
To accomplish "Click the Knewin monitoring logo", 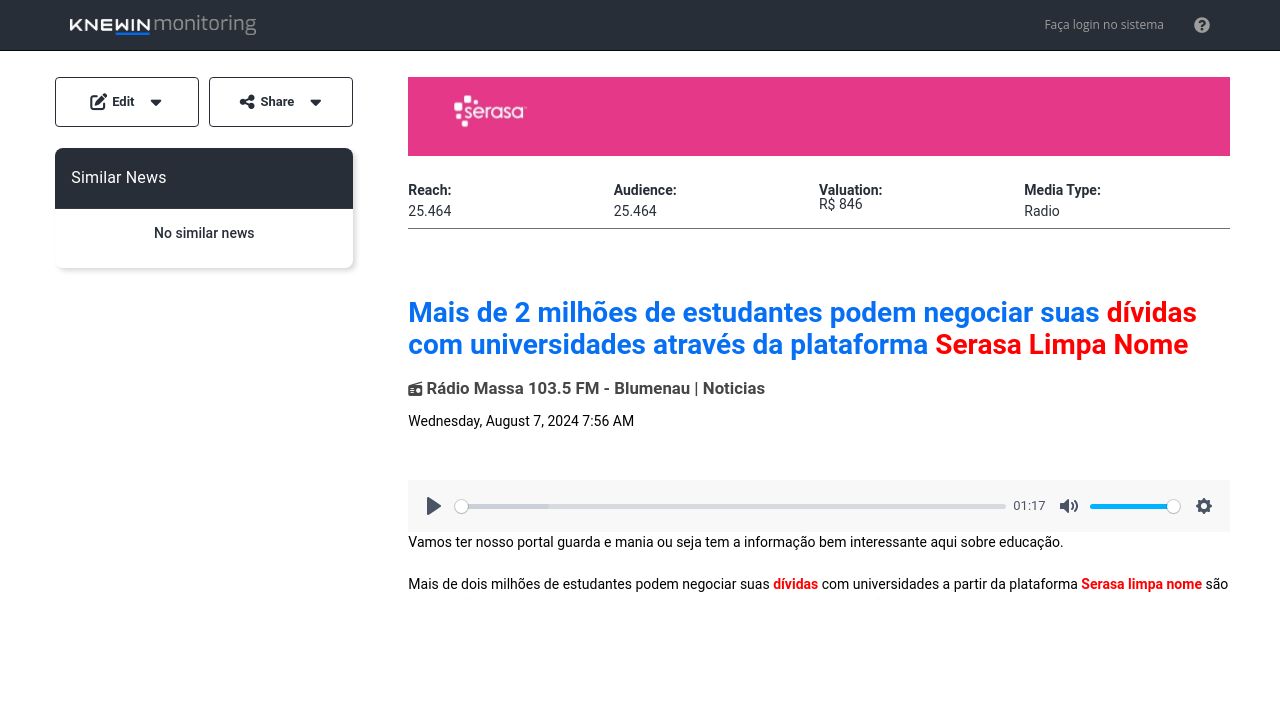I will coord(163,25).
